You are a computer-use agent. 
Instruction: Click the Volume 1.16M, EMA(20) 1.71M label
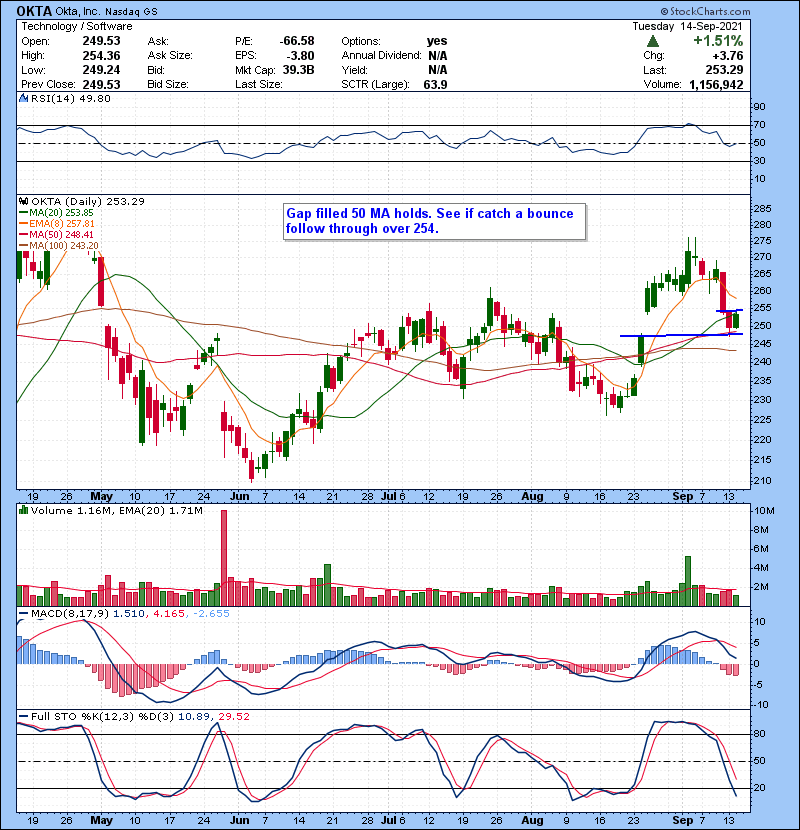point(116,510)
